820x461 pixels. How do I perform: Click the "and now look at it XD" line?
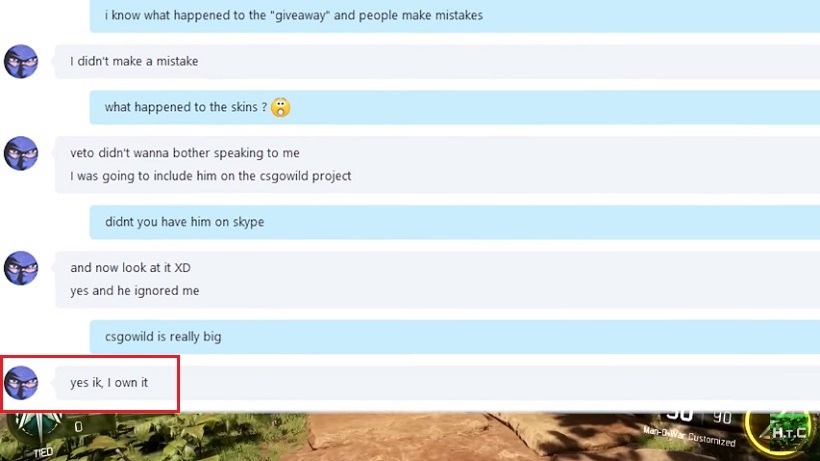[130, 268]
